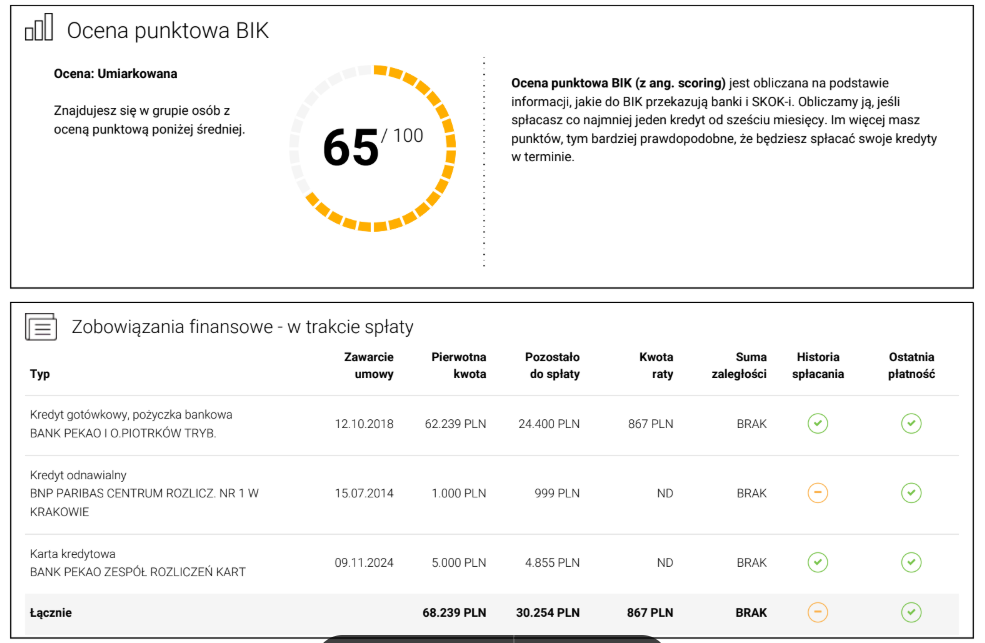Click the BANK PEKAO I O.PIOTRKÓW TRYB. lender name
The height and width of the screenshot is (643, 985).
coord(123,433)
